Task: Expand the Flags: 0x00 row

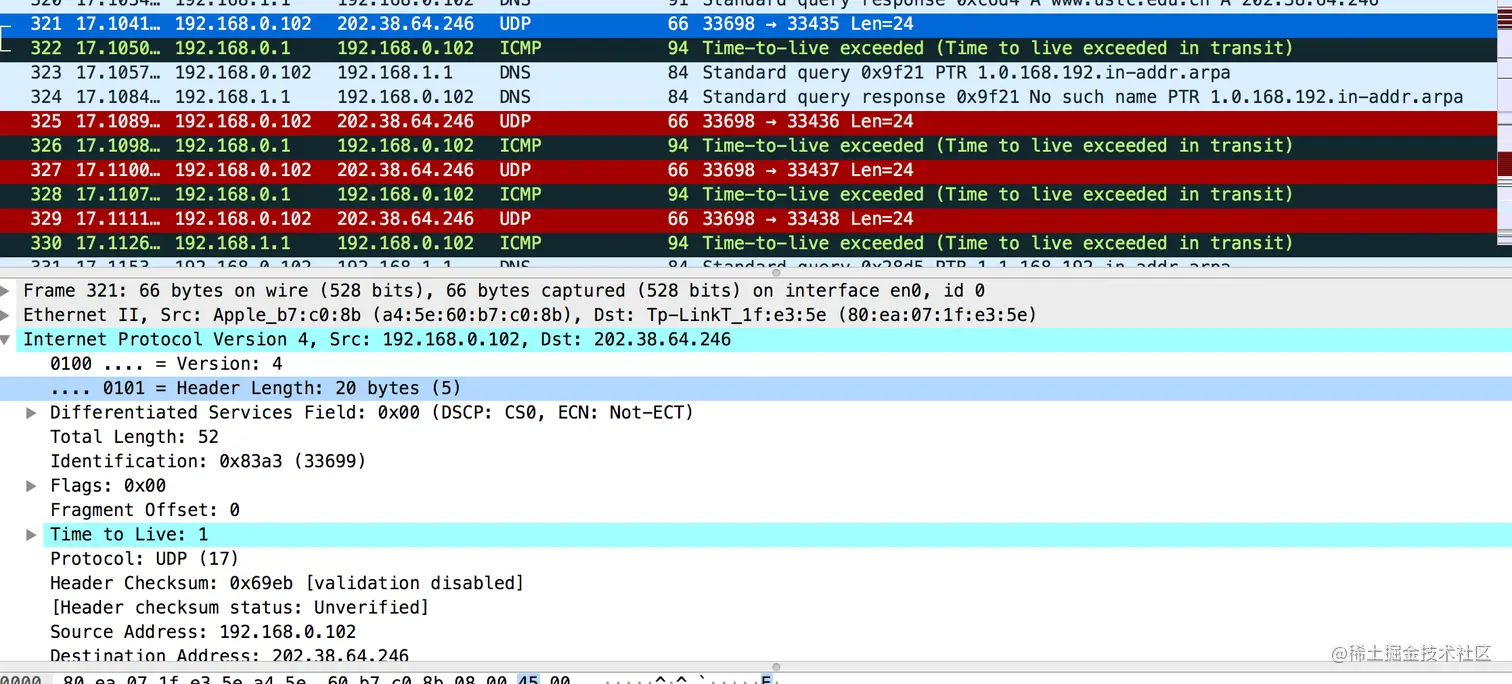Action: coord(31,486)
